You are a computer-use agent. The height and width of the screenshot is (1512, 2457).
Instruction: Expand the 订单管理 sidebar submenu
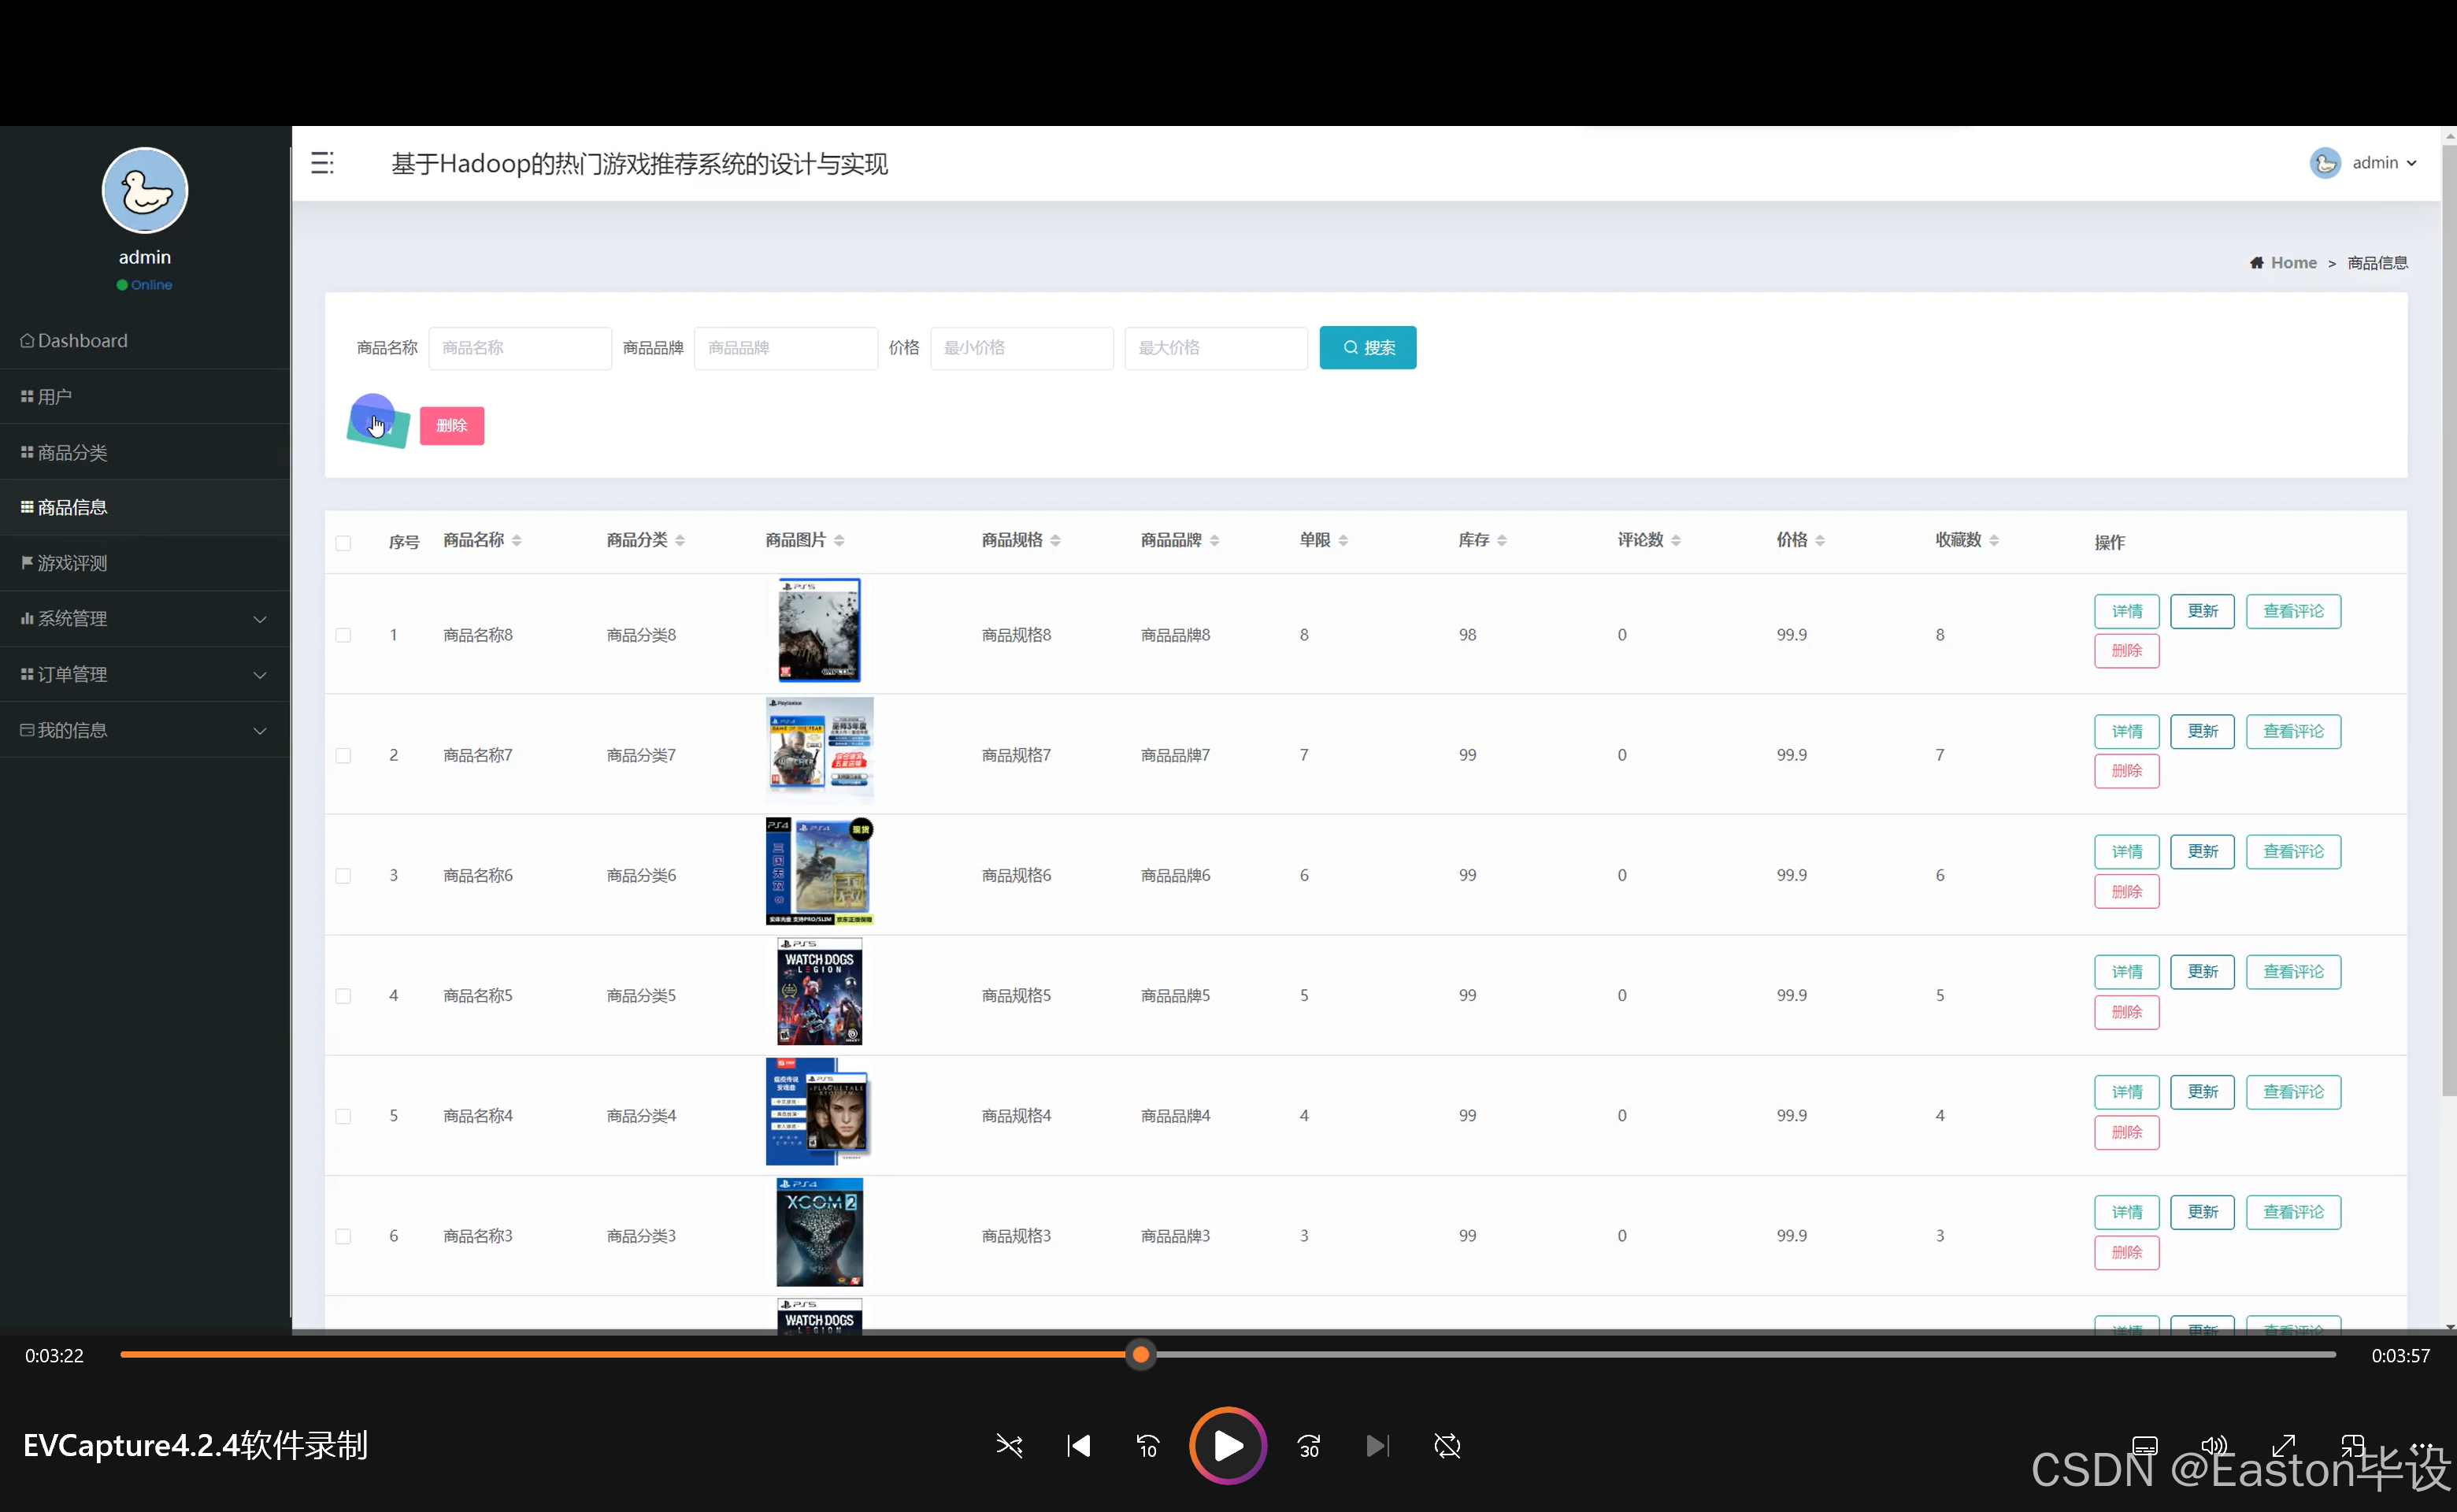click(x=145, y=675)
